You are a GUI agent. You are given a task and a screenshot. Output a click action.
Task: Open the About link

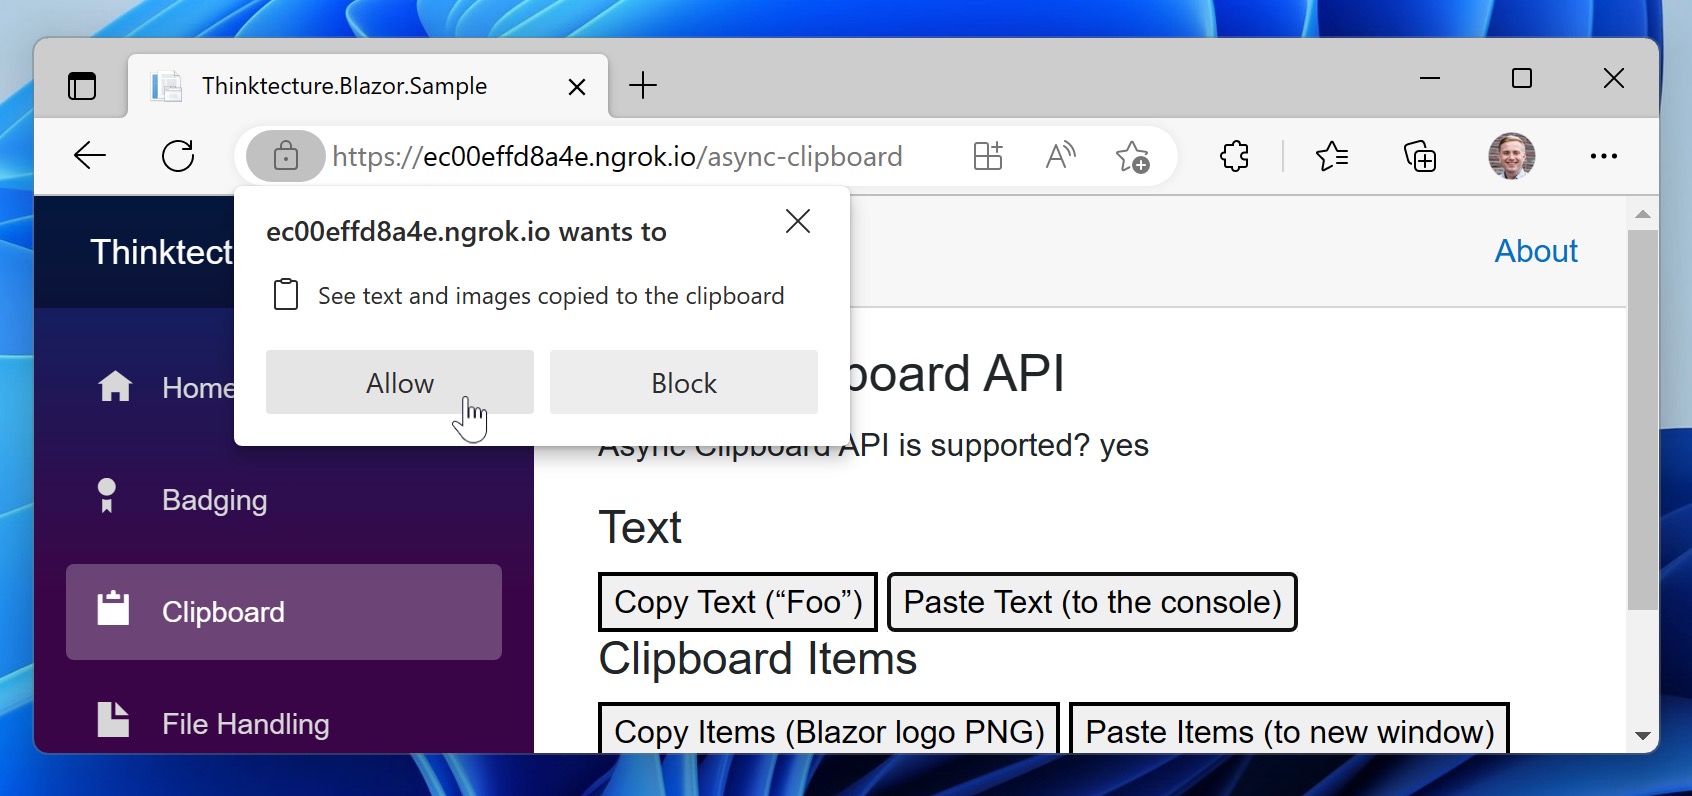click(x=1536, y=251)
